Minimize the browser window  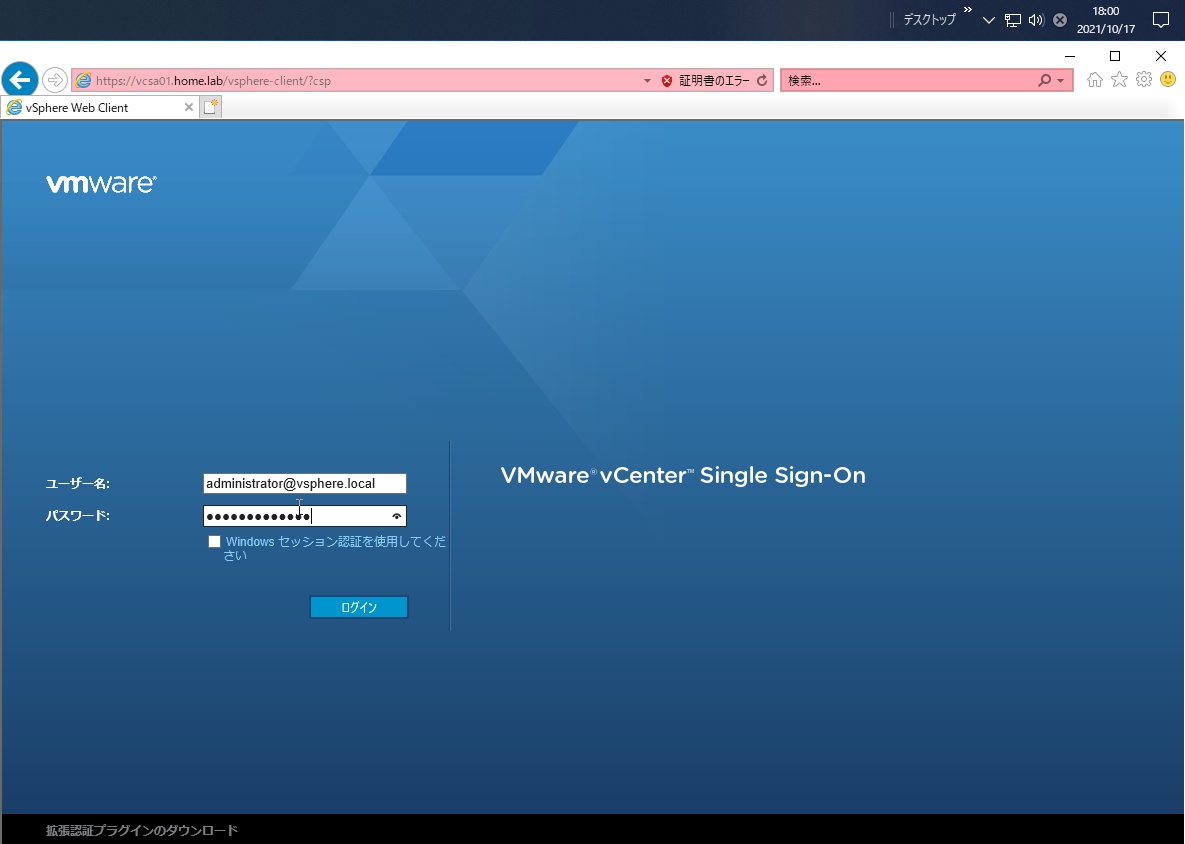point(1069,56)
